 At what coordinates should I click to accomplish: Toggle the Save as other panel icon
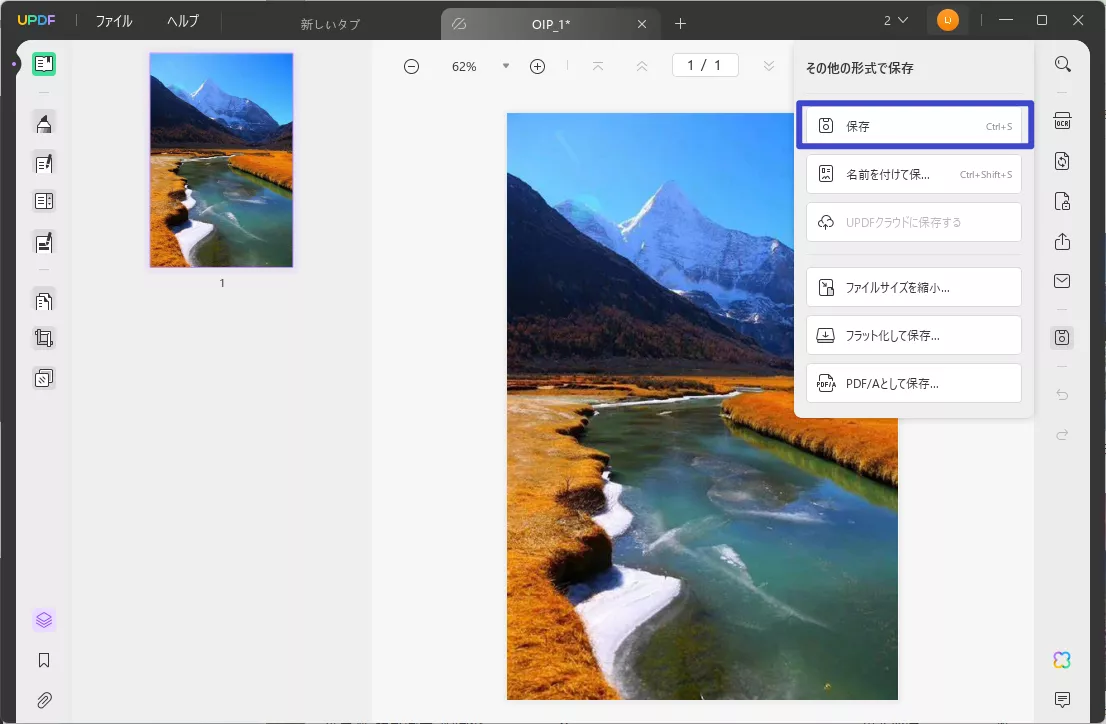pyautogui.click(x=1062, y=337)
